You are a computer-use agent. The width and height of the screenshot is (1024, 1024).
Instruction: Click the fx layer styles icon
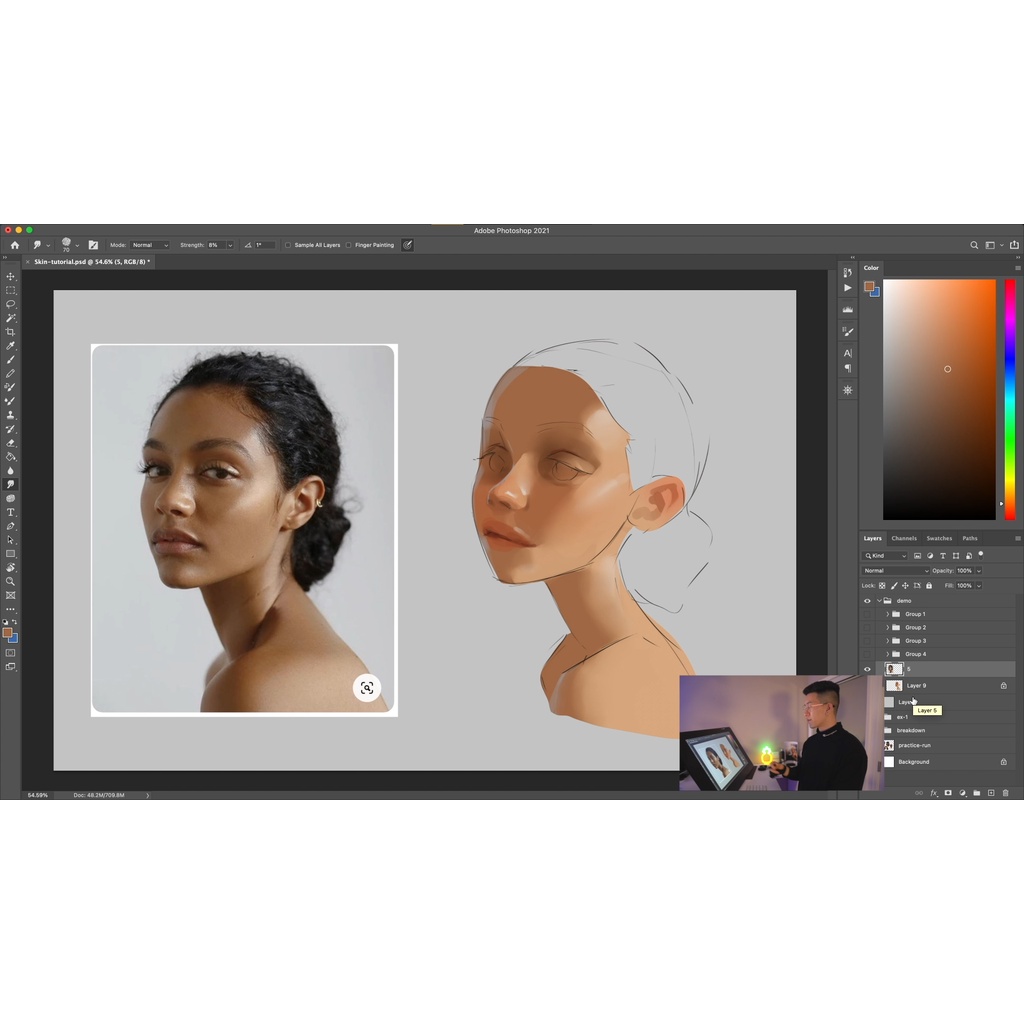934,792
